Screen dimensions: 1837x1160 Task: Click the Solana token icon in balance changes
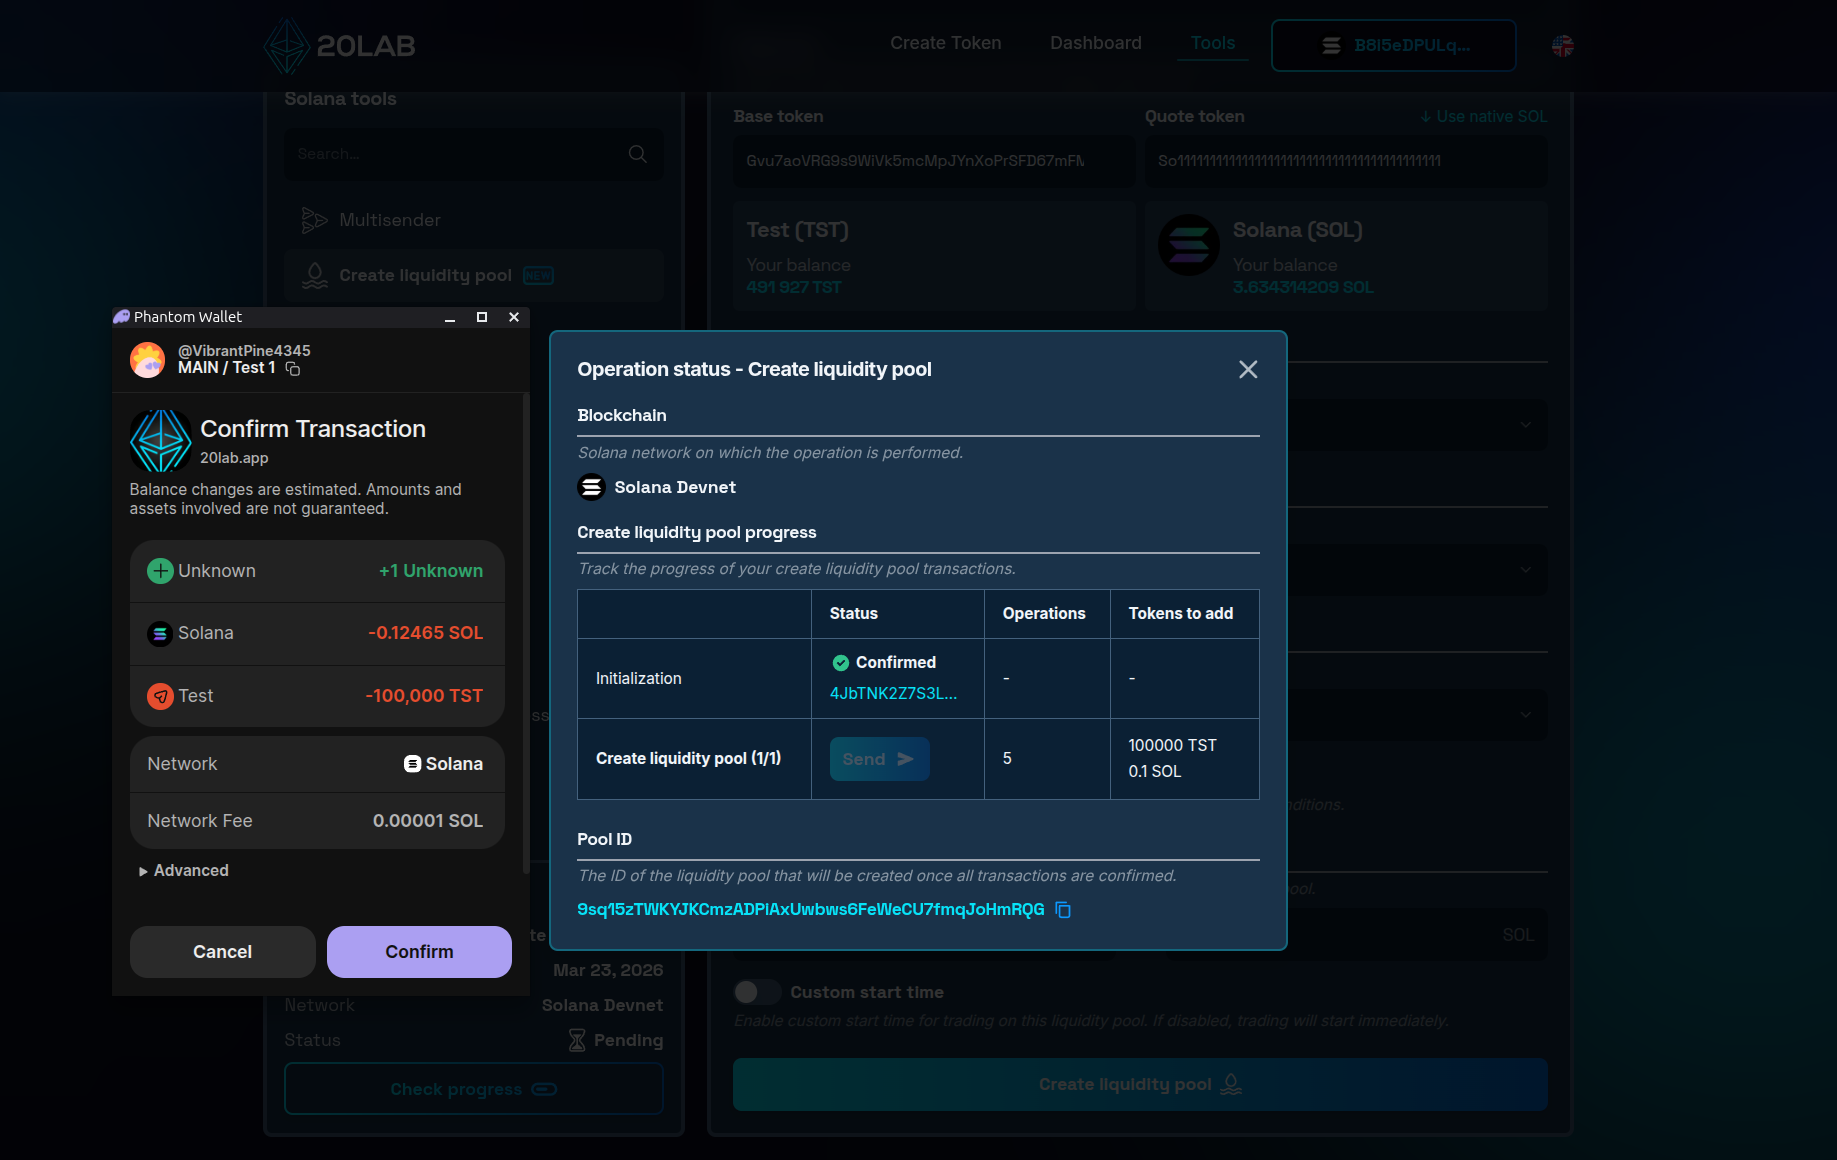(160, 634)
